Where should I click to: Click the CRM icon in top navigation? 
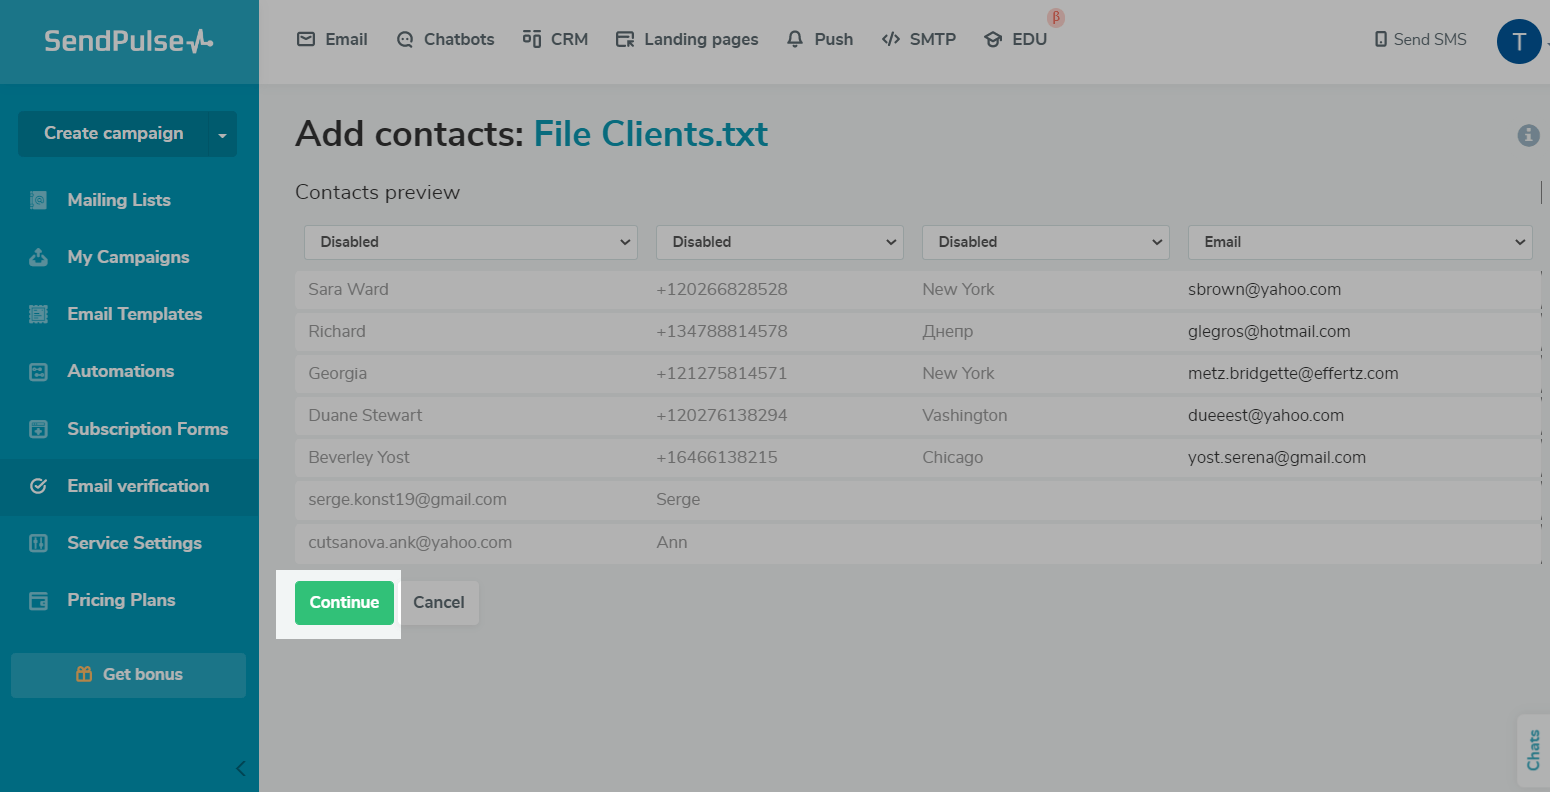(532, 39)
